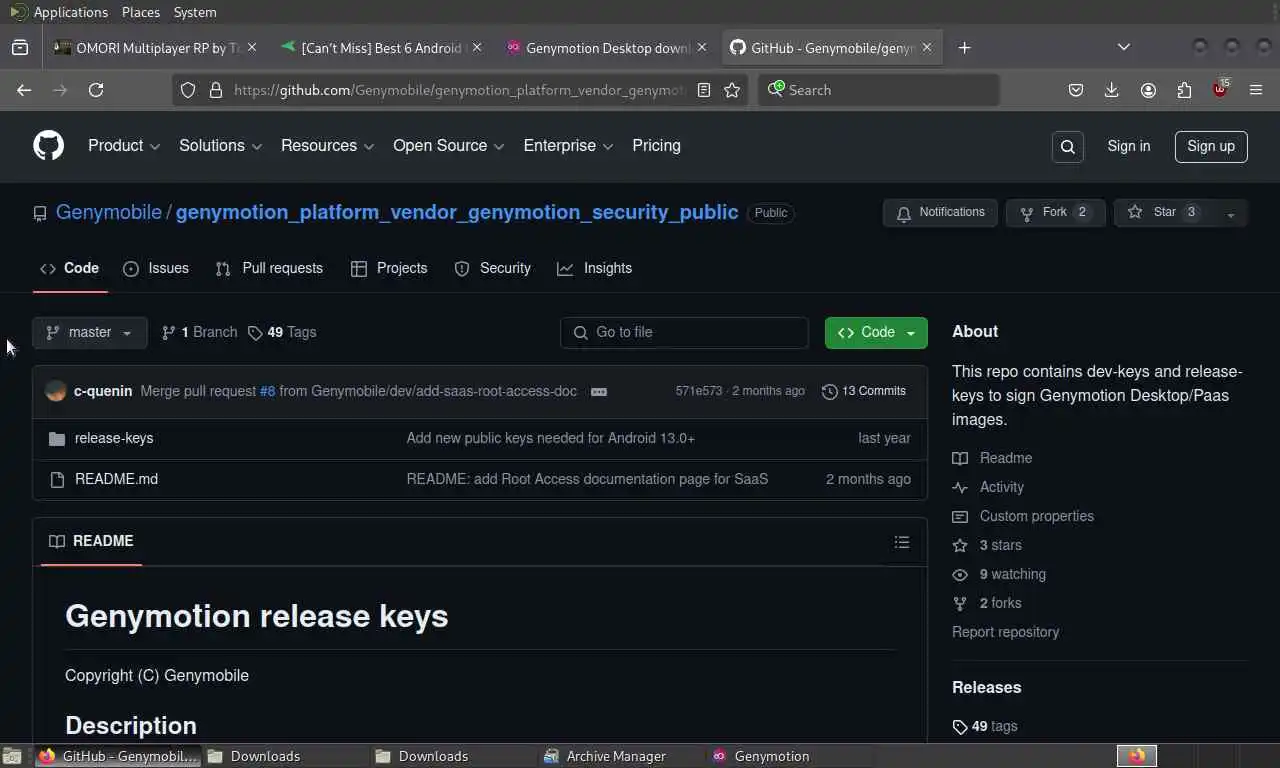Click Pricing link in header
Image resolution: width=1280 pixels, height=768 pixels.
point(656,146)
